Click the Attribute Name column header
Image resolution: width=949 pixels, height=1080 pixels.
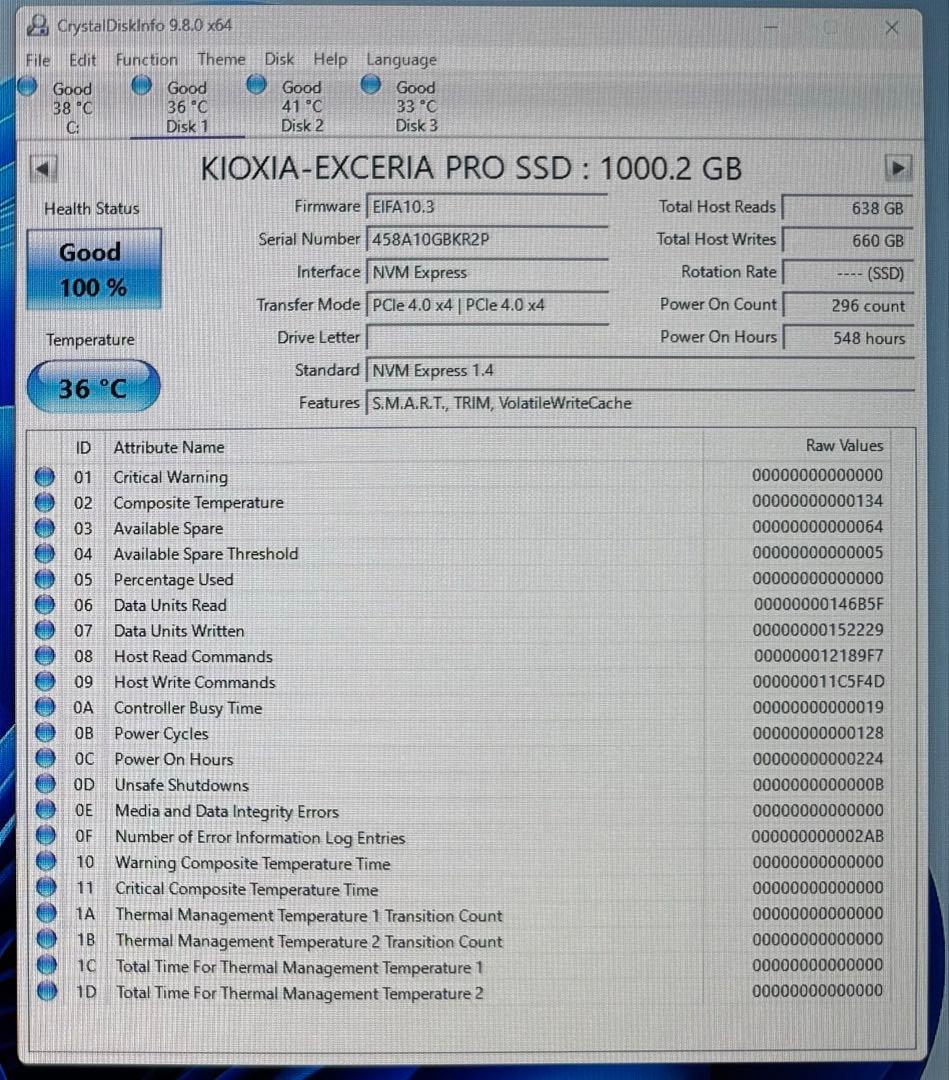(169, 448)
